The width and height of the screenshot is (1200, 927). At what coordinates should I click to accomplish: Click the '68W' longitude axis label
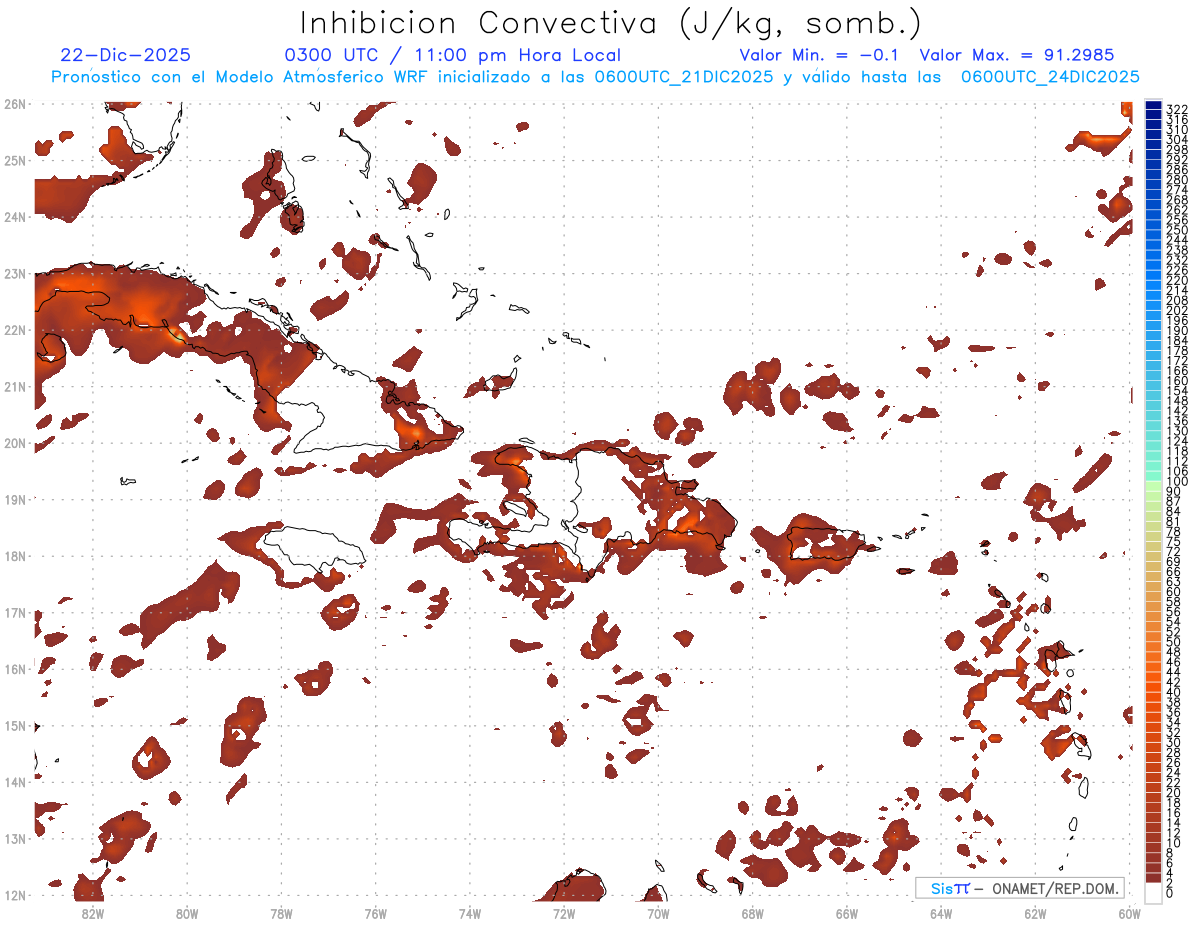tap(752, 913)
